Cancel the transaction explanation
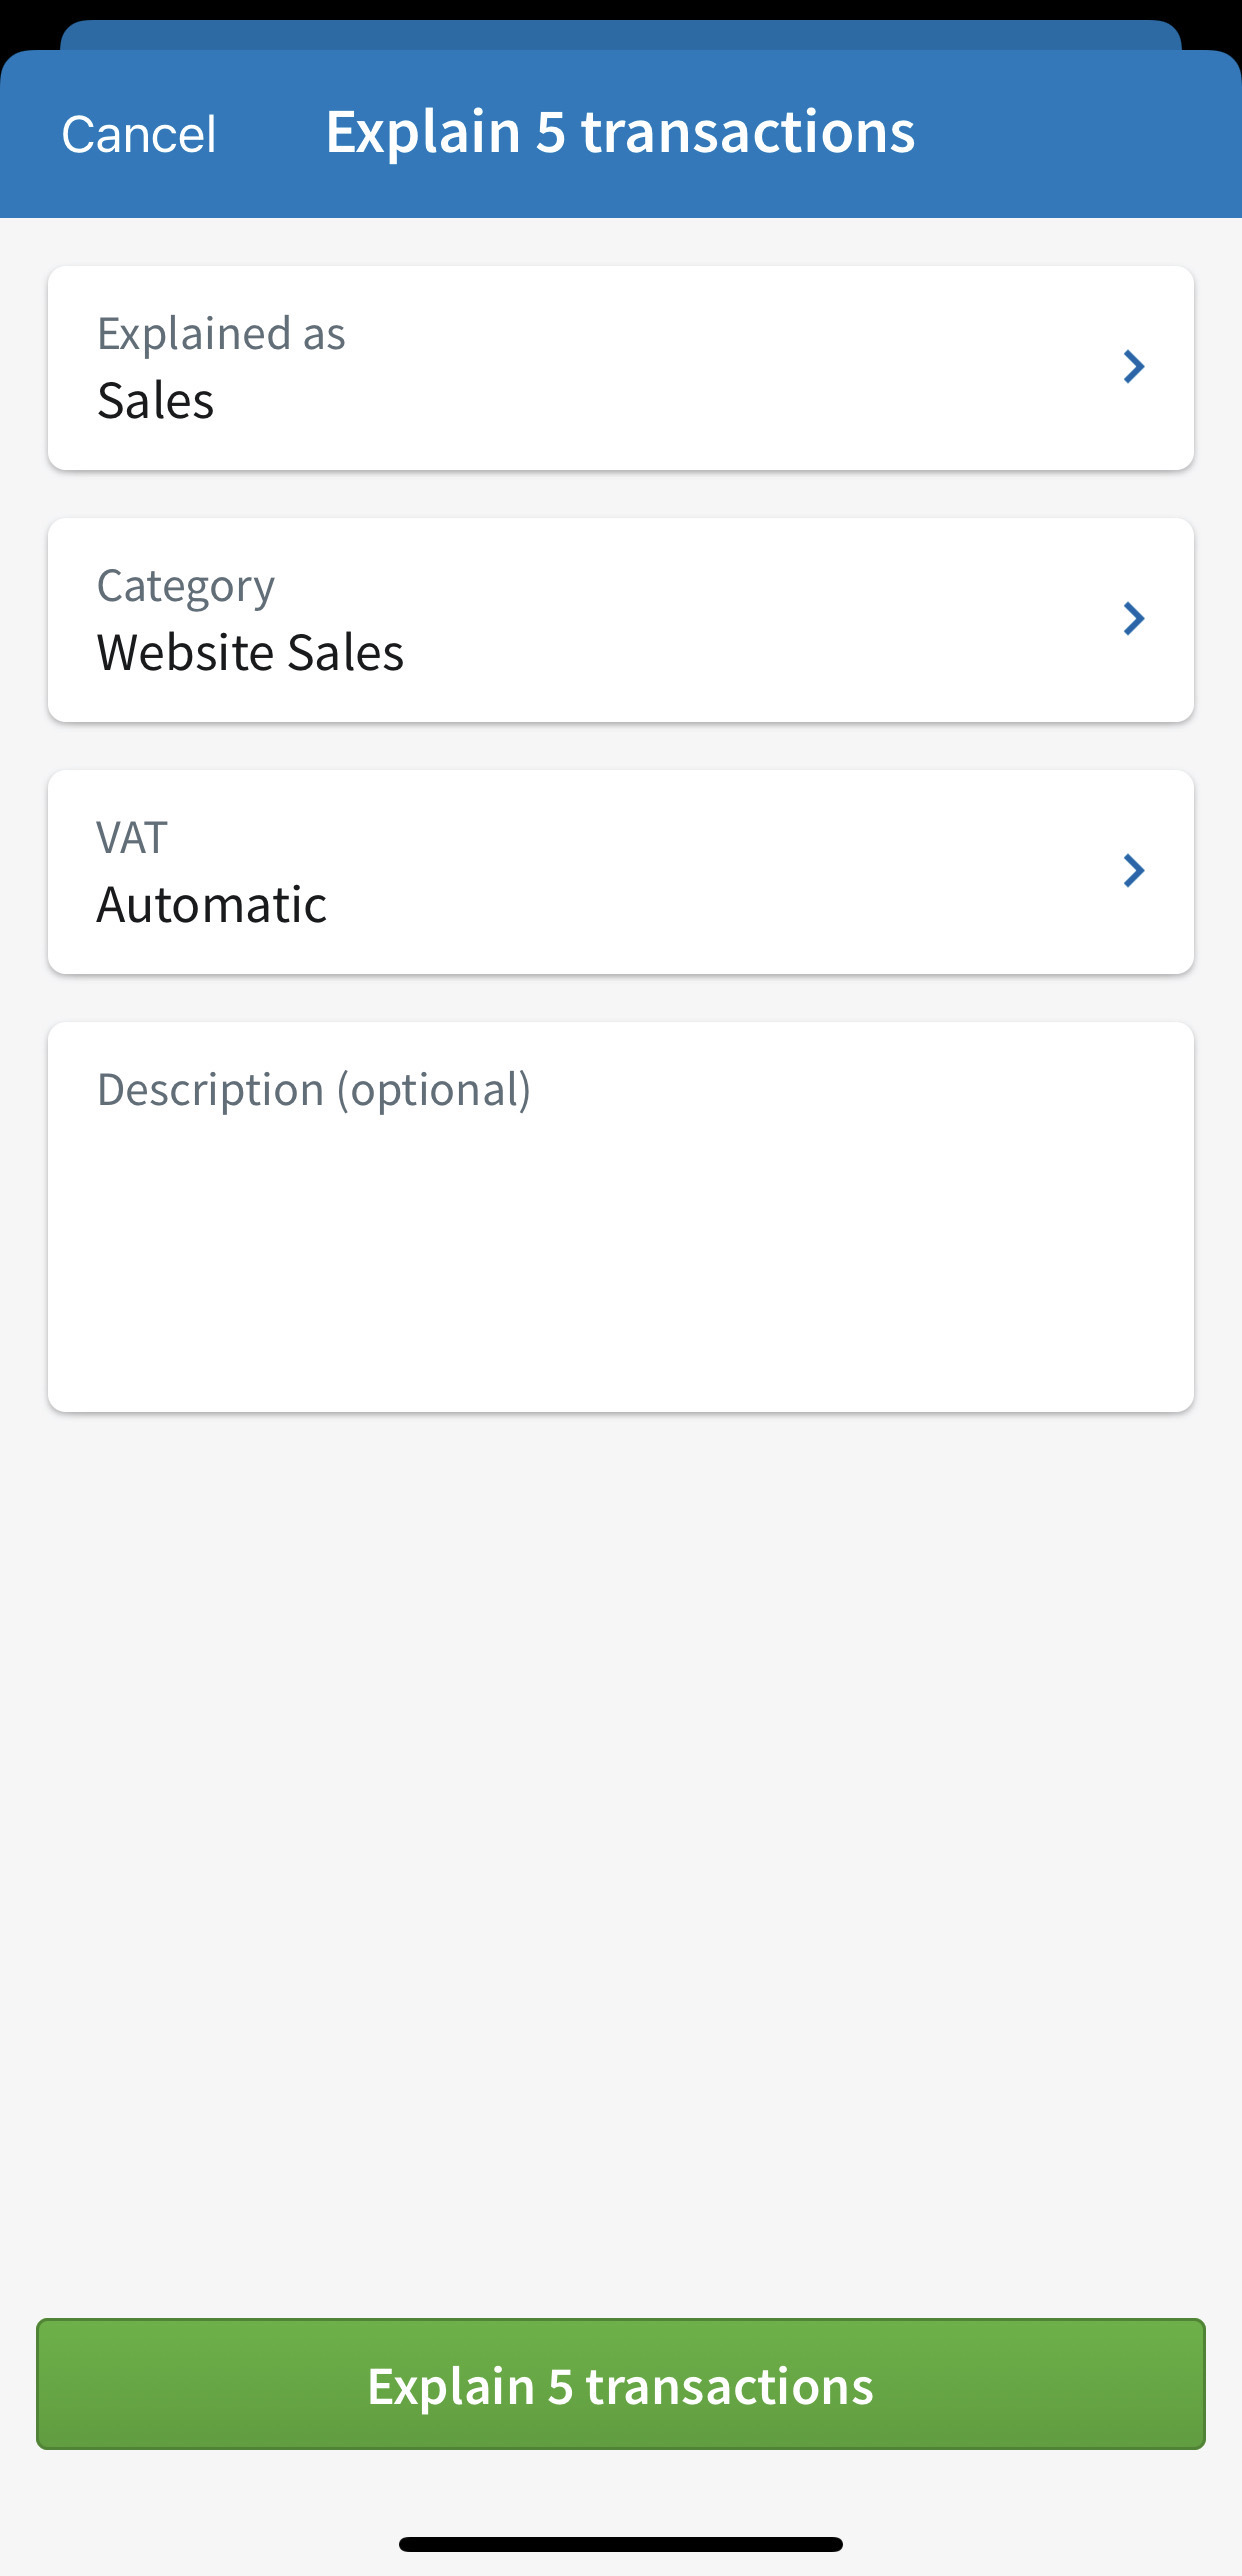Screen dimensions: 1242x2576 pos(139,131)
